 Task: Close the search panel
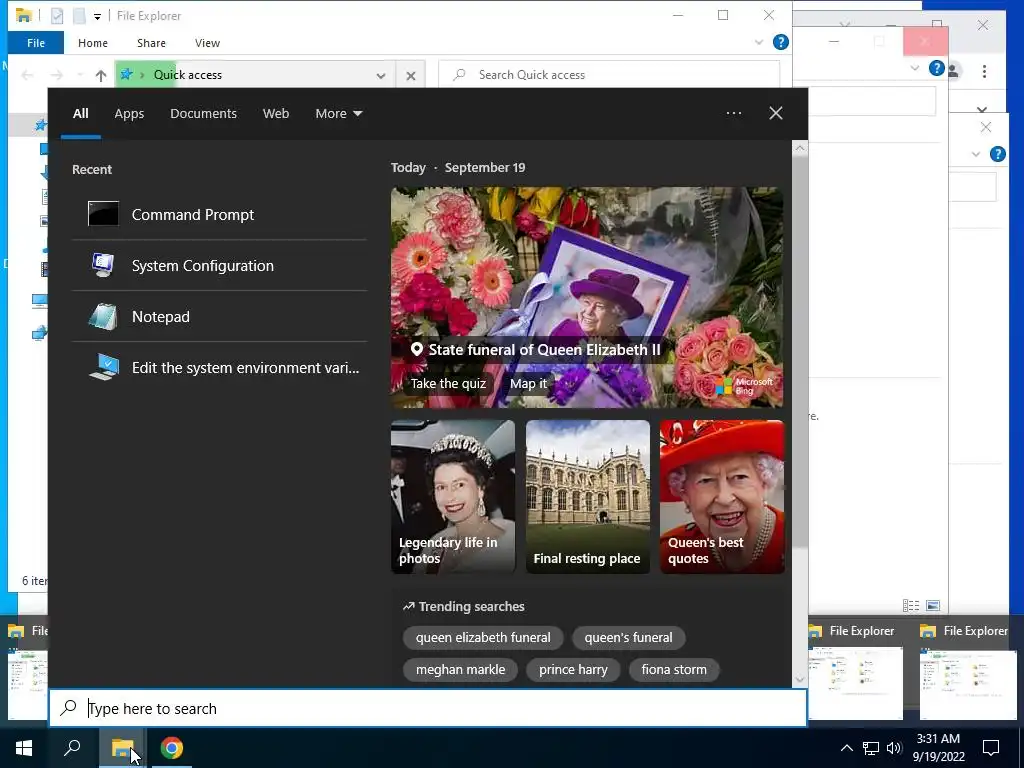pyautogui.click(x=776, y=113)
